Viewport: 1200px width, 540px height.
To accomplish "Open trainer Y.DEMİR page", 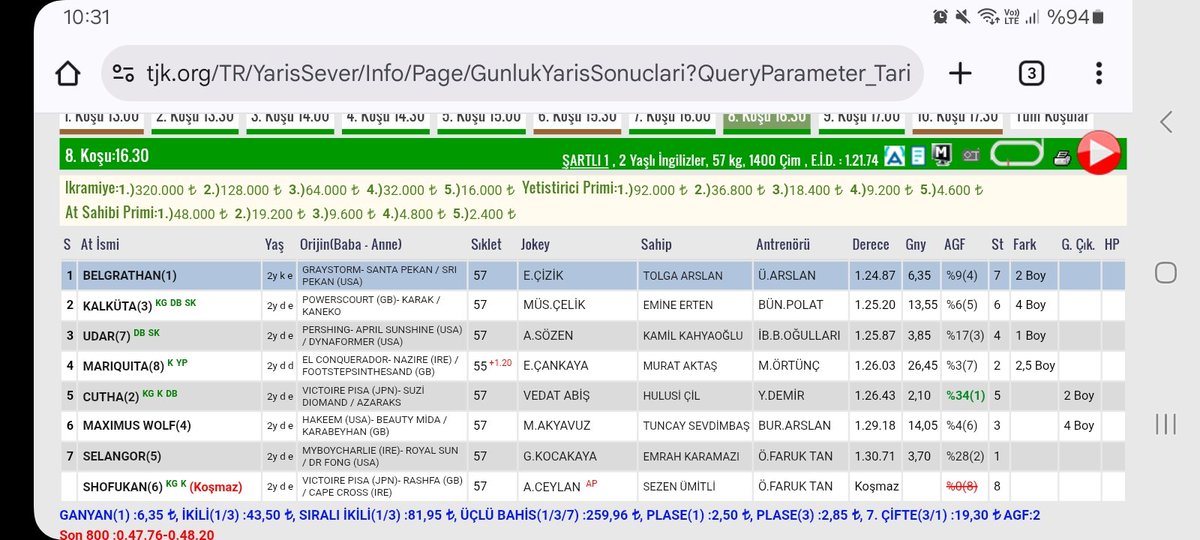I will [x=780, y=396].
